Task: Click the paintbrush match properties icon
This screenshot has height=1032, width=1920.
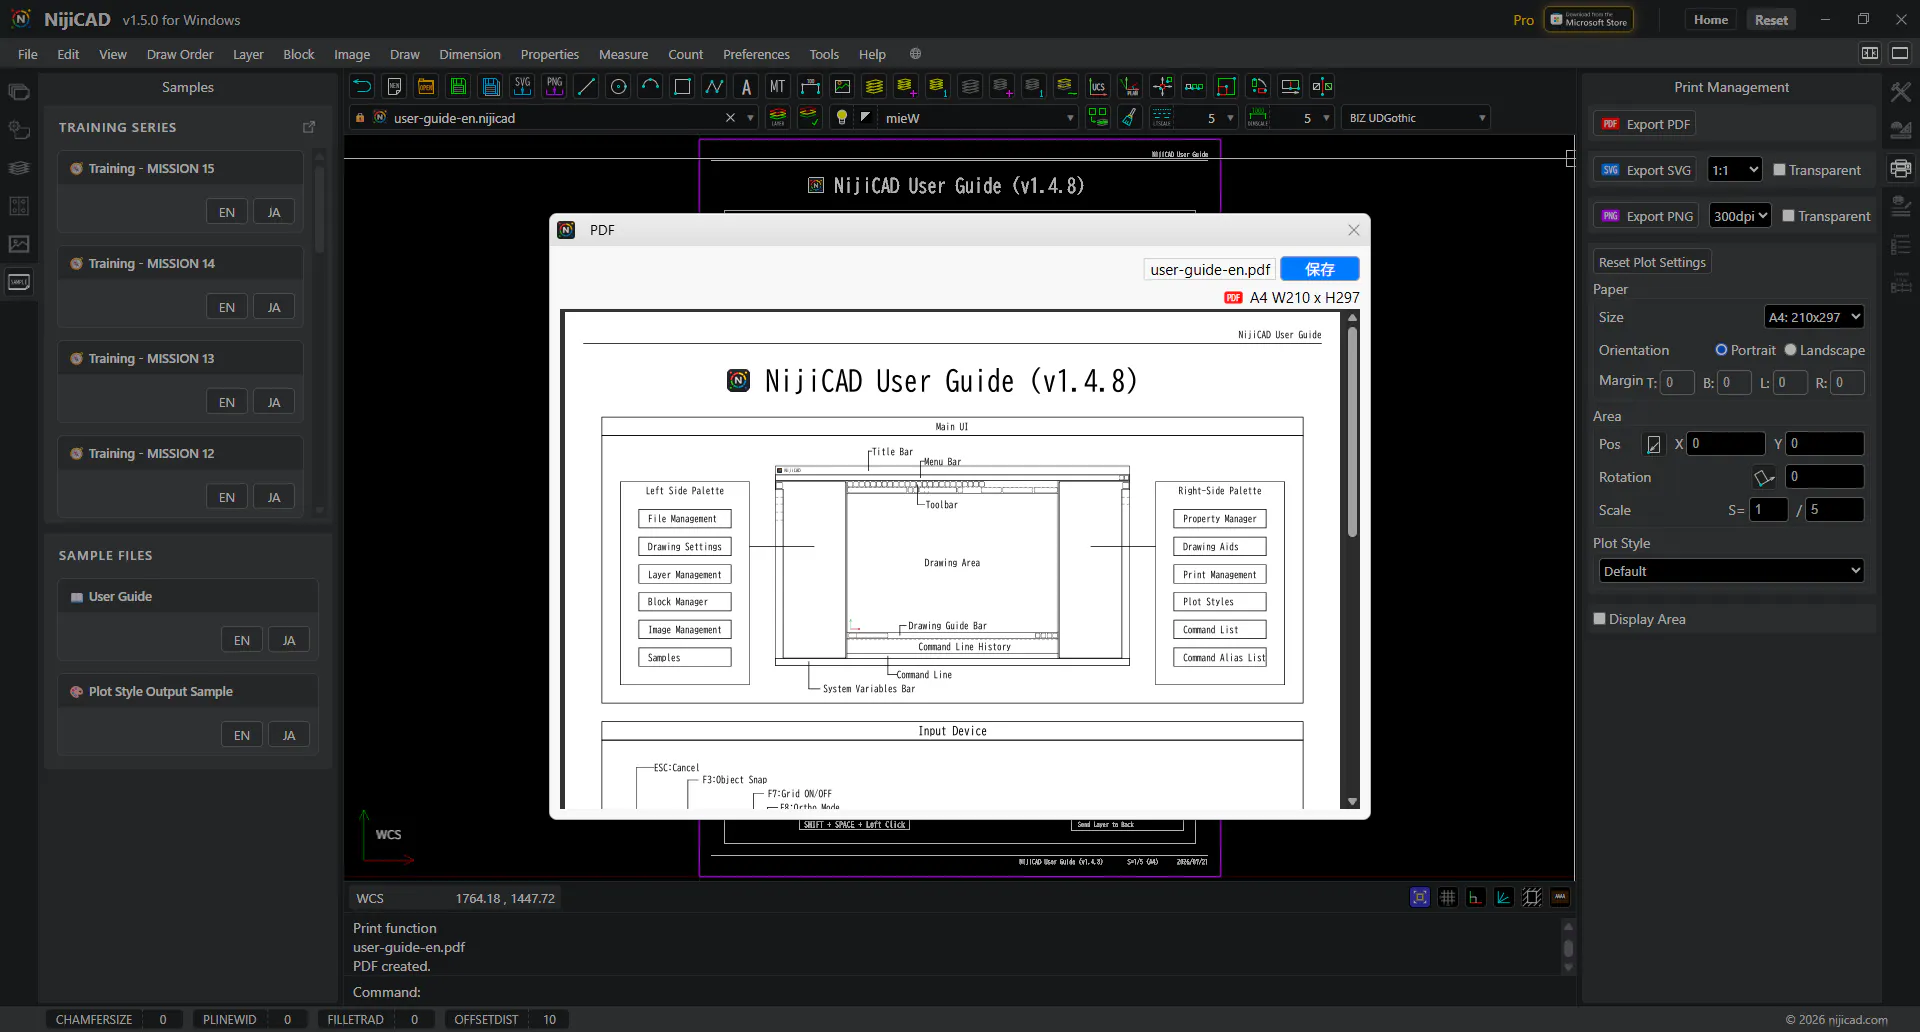Action: pyautogui.click(x=1129, y=118)
